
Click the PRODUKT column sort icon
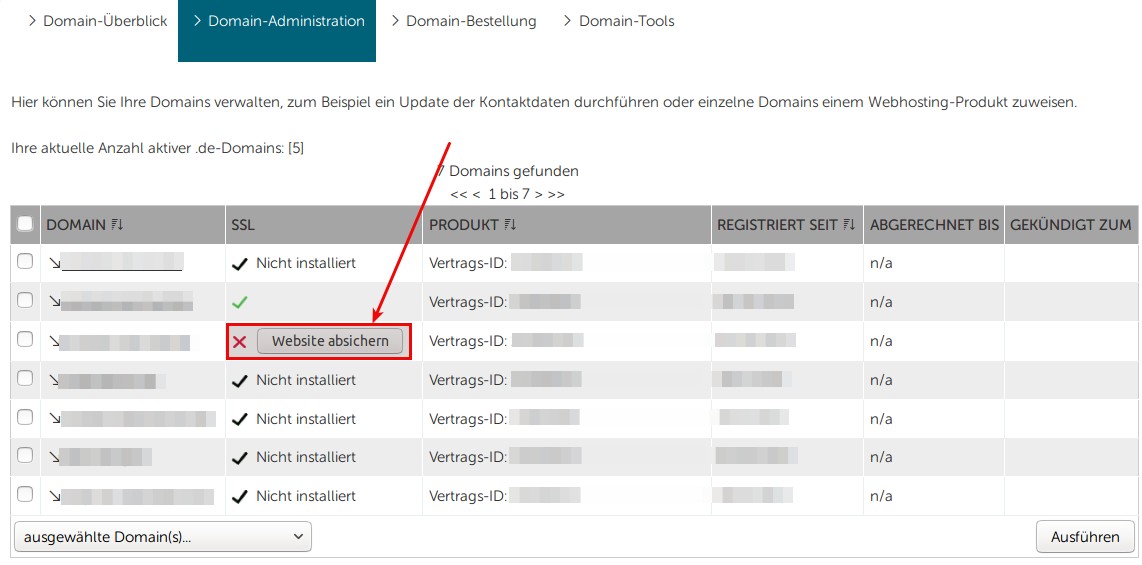coord(510,225)
